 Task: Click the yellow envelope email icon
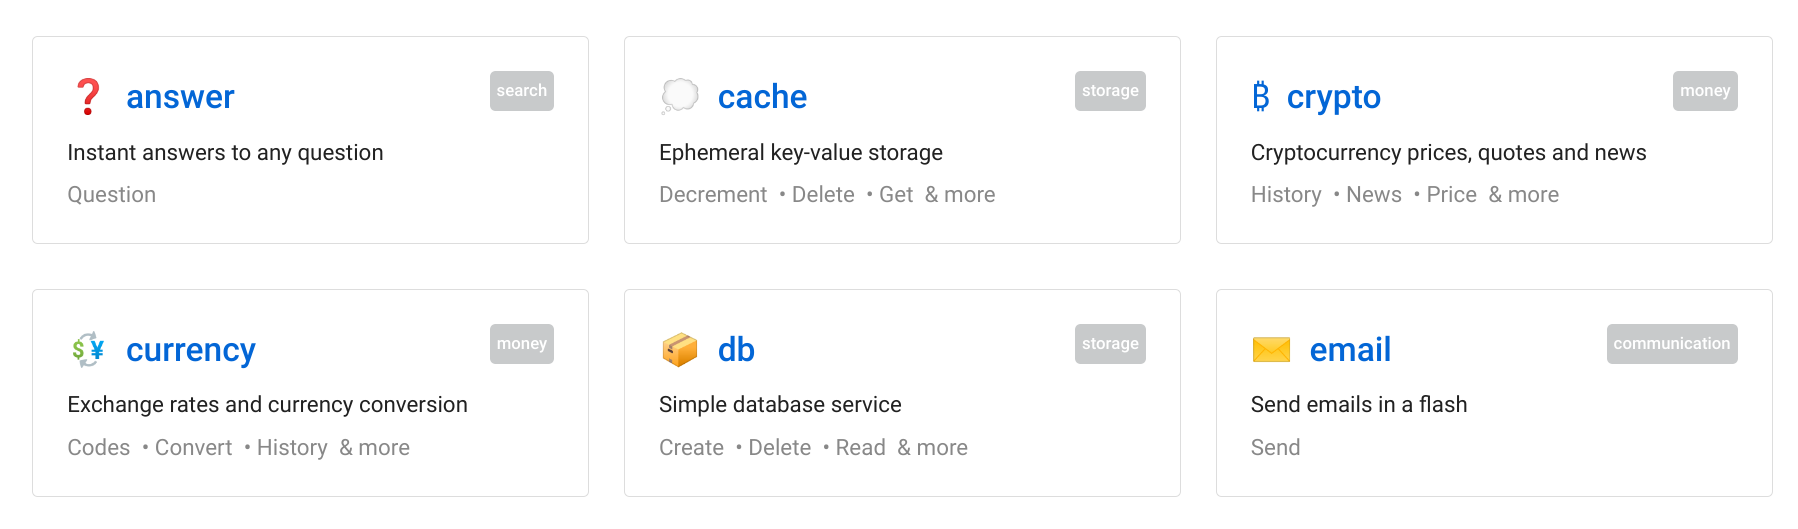click(x=1271, y=349)
